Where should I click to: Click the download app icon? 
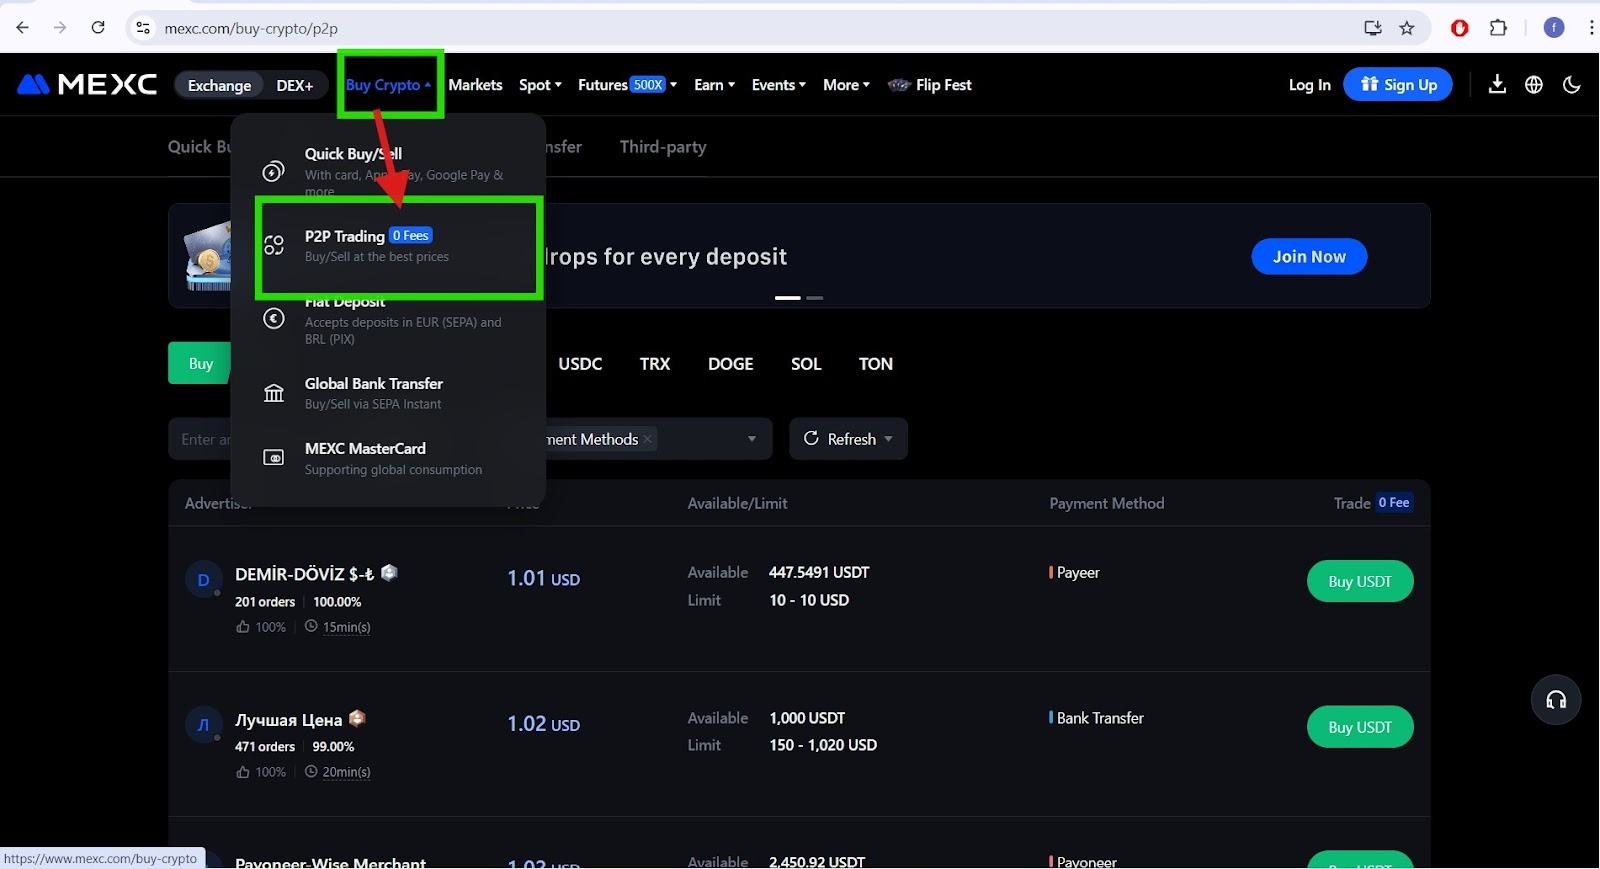tap(1497, 85)
